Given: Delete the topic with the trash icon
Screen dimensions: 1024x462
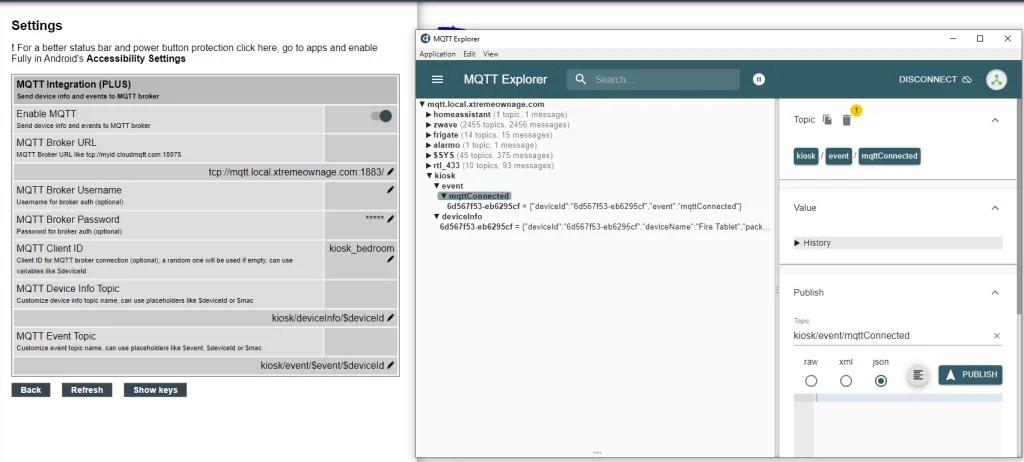Looking at the screenshot, I should point(846,120).
